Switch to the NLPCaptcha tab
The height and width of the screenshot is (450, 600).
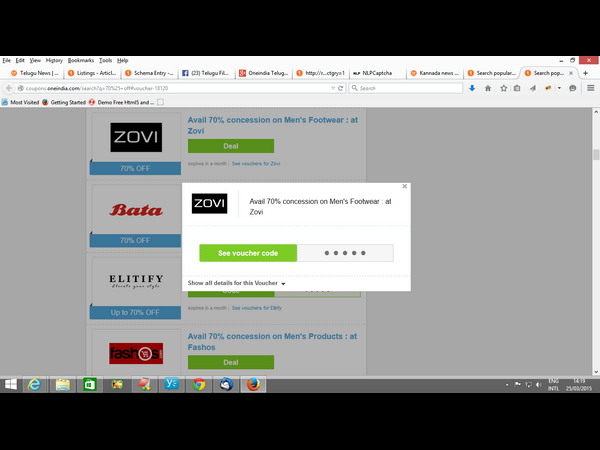pyautogui.click(x=378, y=73)
